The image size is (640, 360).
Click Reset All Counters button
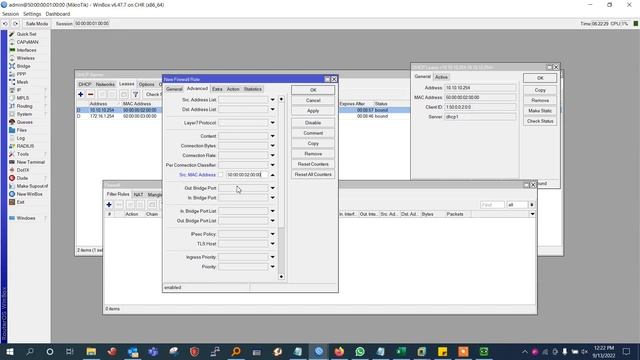[313, 174]
